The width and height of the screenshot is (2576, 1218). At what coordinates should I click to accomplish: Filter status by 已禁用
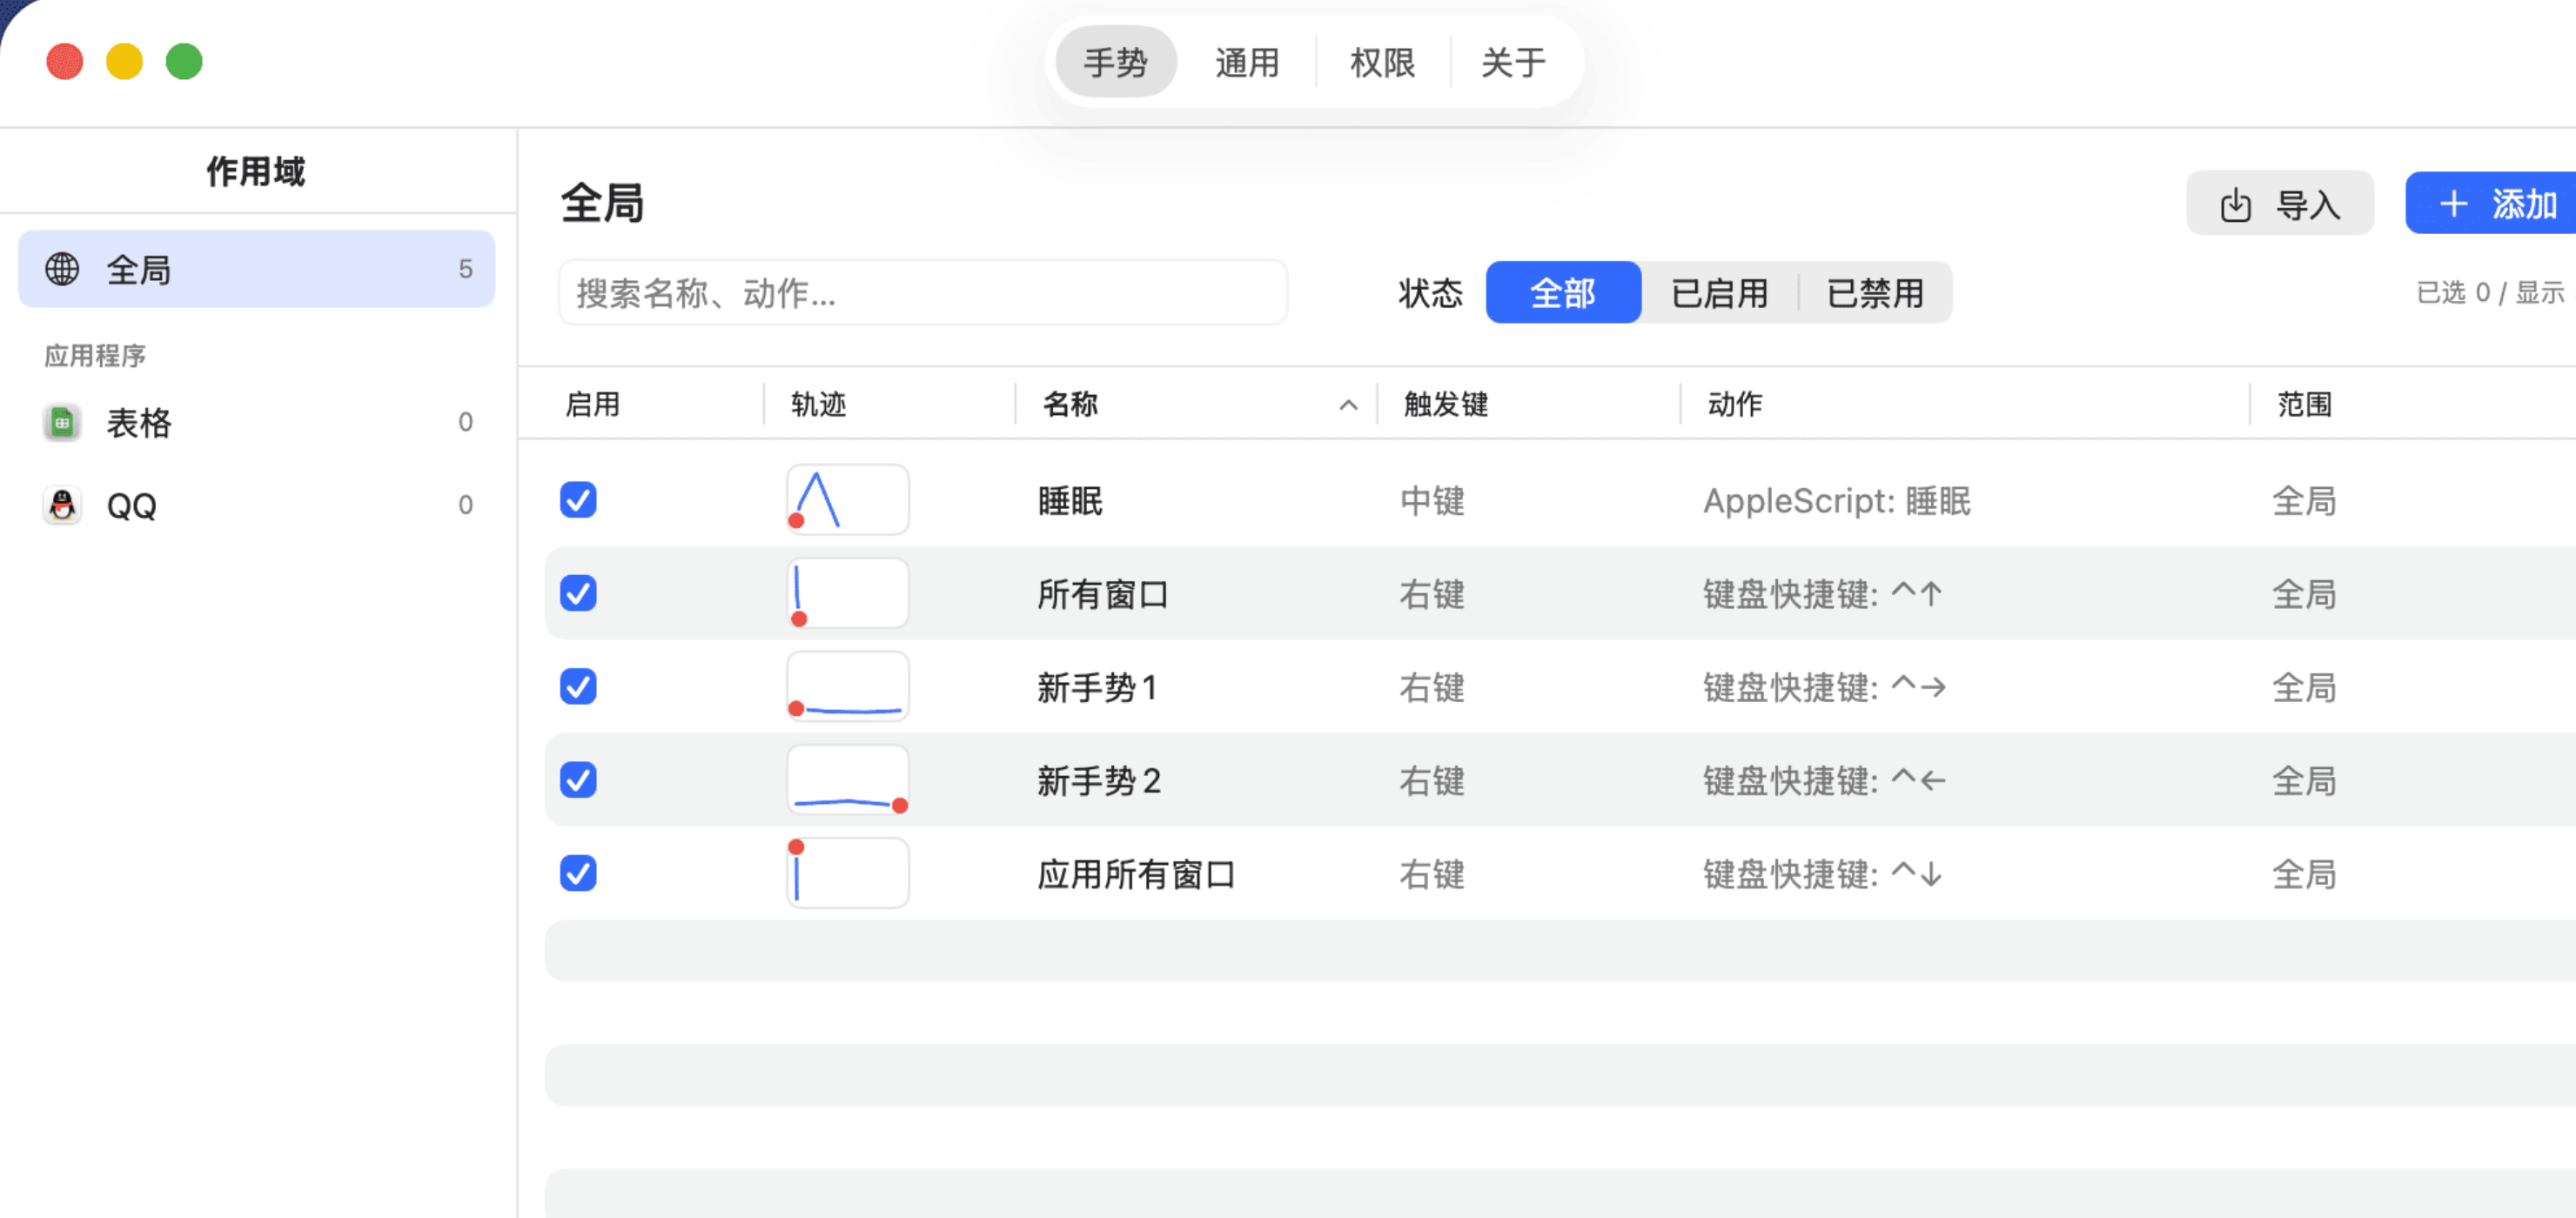(x=1875, y=292)
